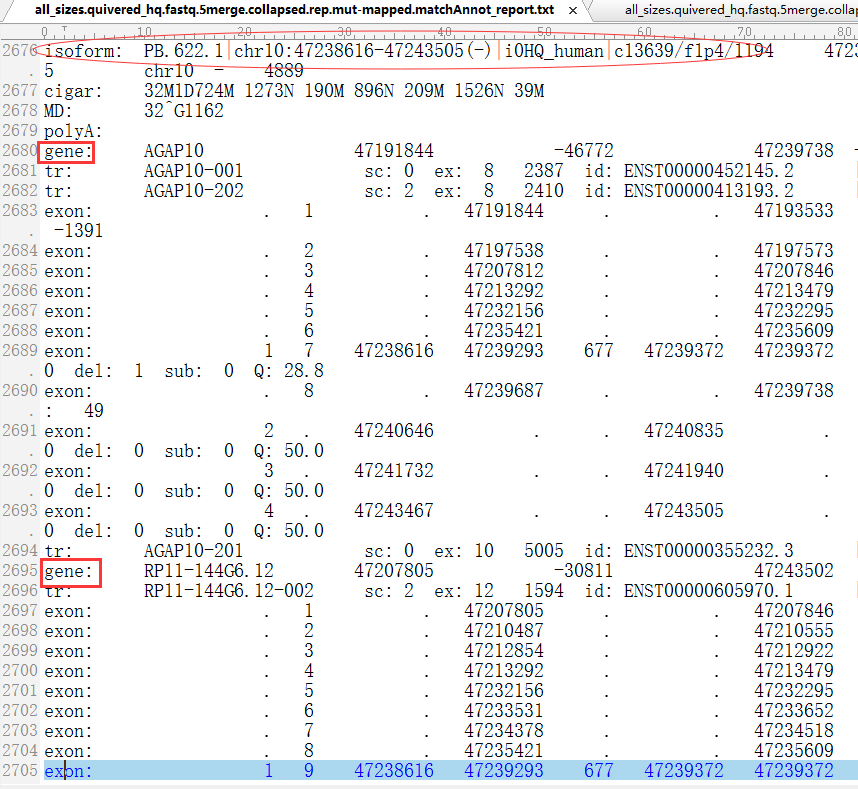Click the PB.622.1 isoform identifier
This screenshot has width=858, height=789.
183,51
